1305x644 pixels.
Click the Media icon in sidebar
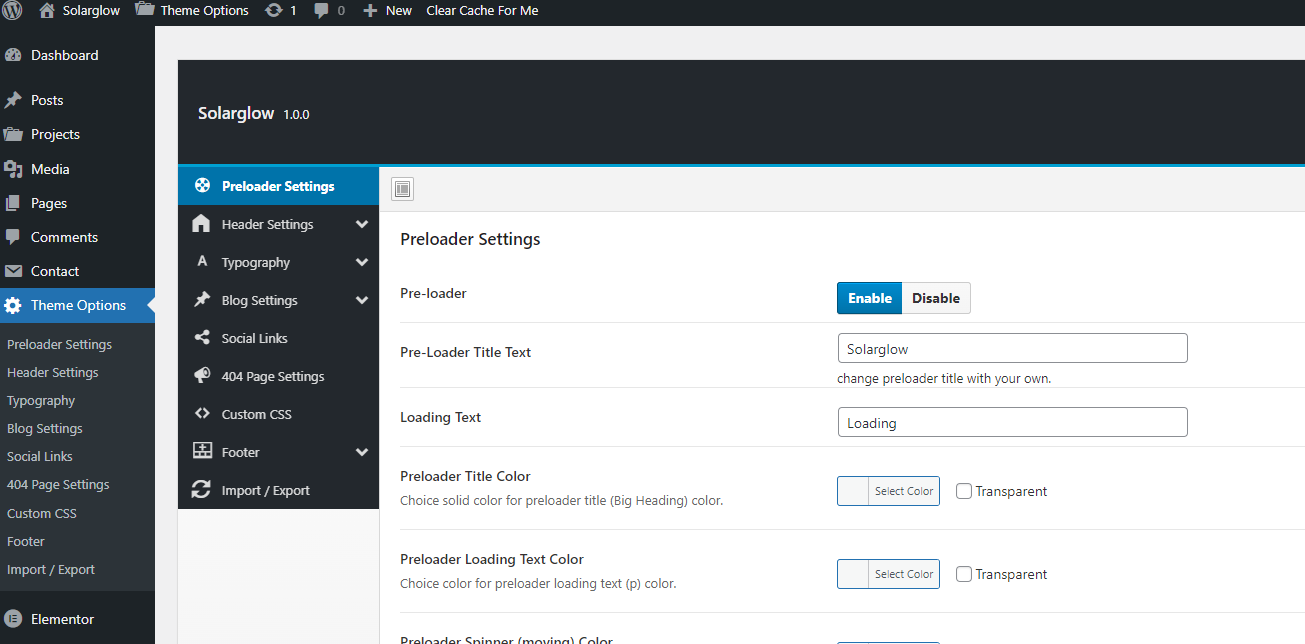coord(13,169)
